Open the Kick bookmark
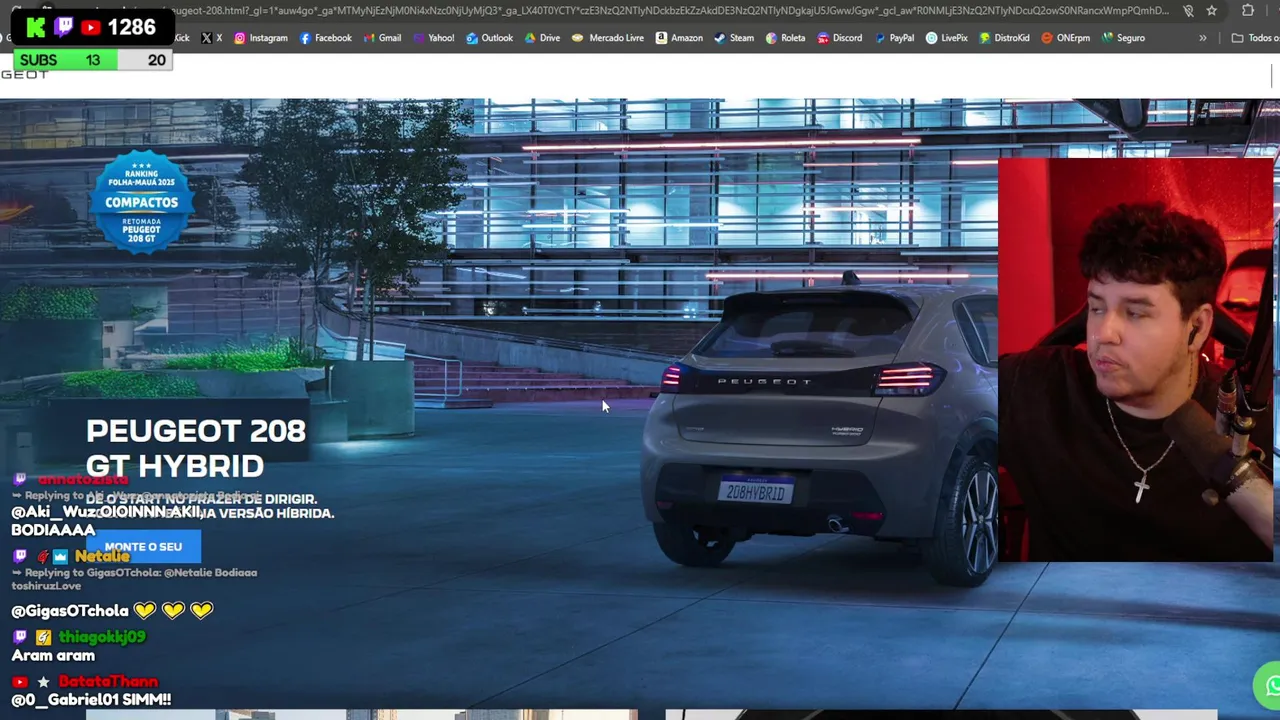Screen dimensions: 1280x720 [x=180, y=38]
